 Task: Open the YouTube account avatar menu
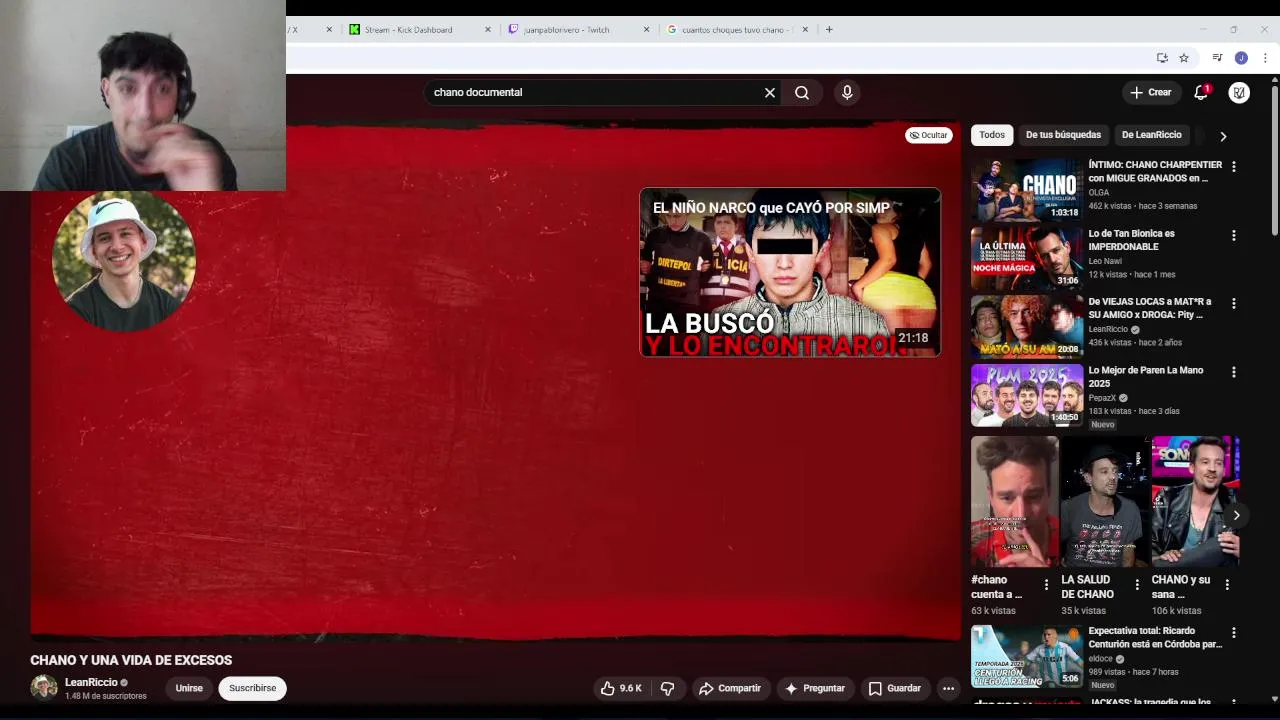point(1239,92)
